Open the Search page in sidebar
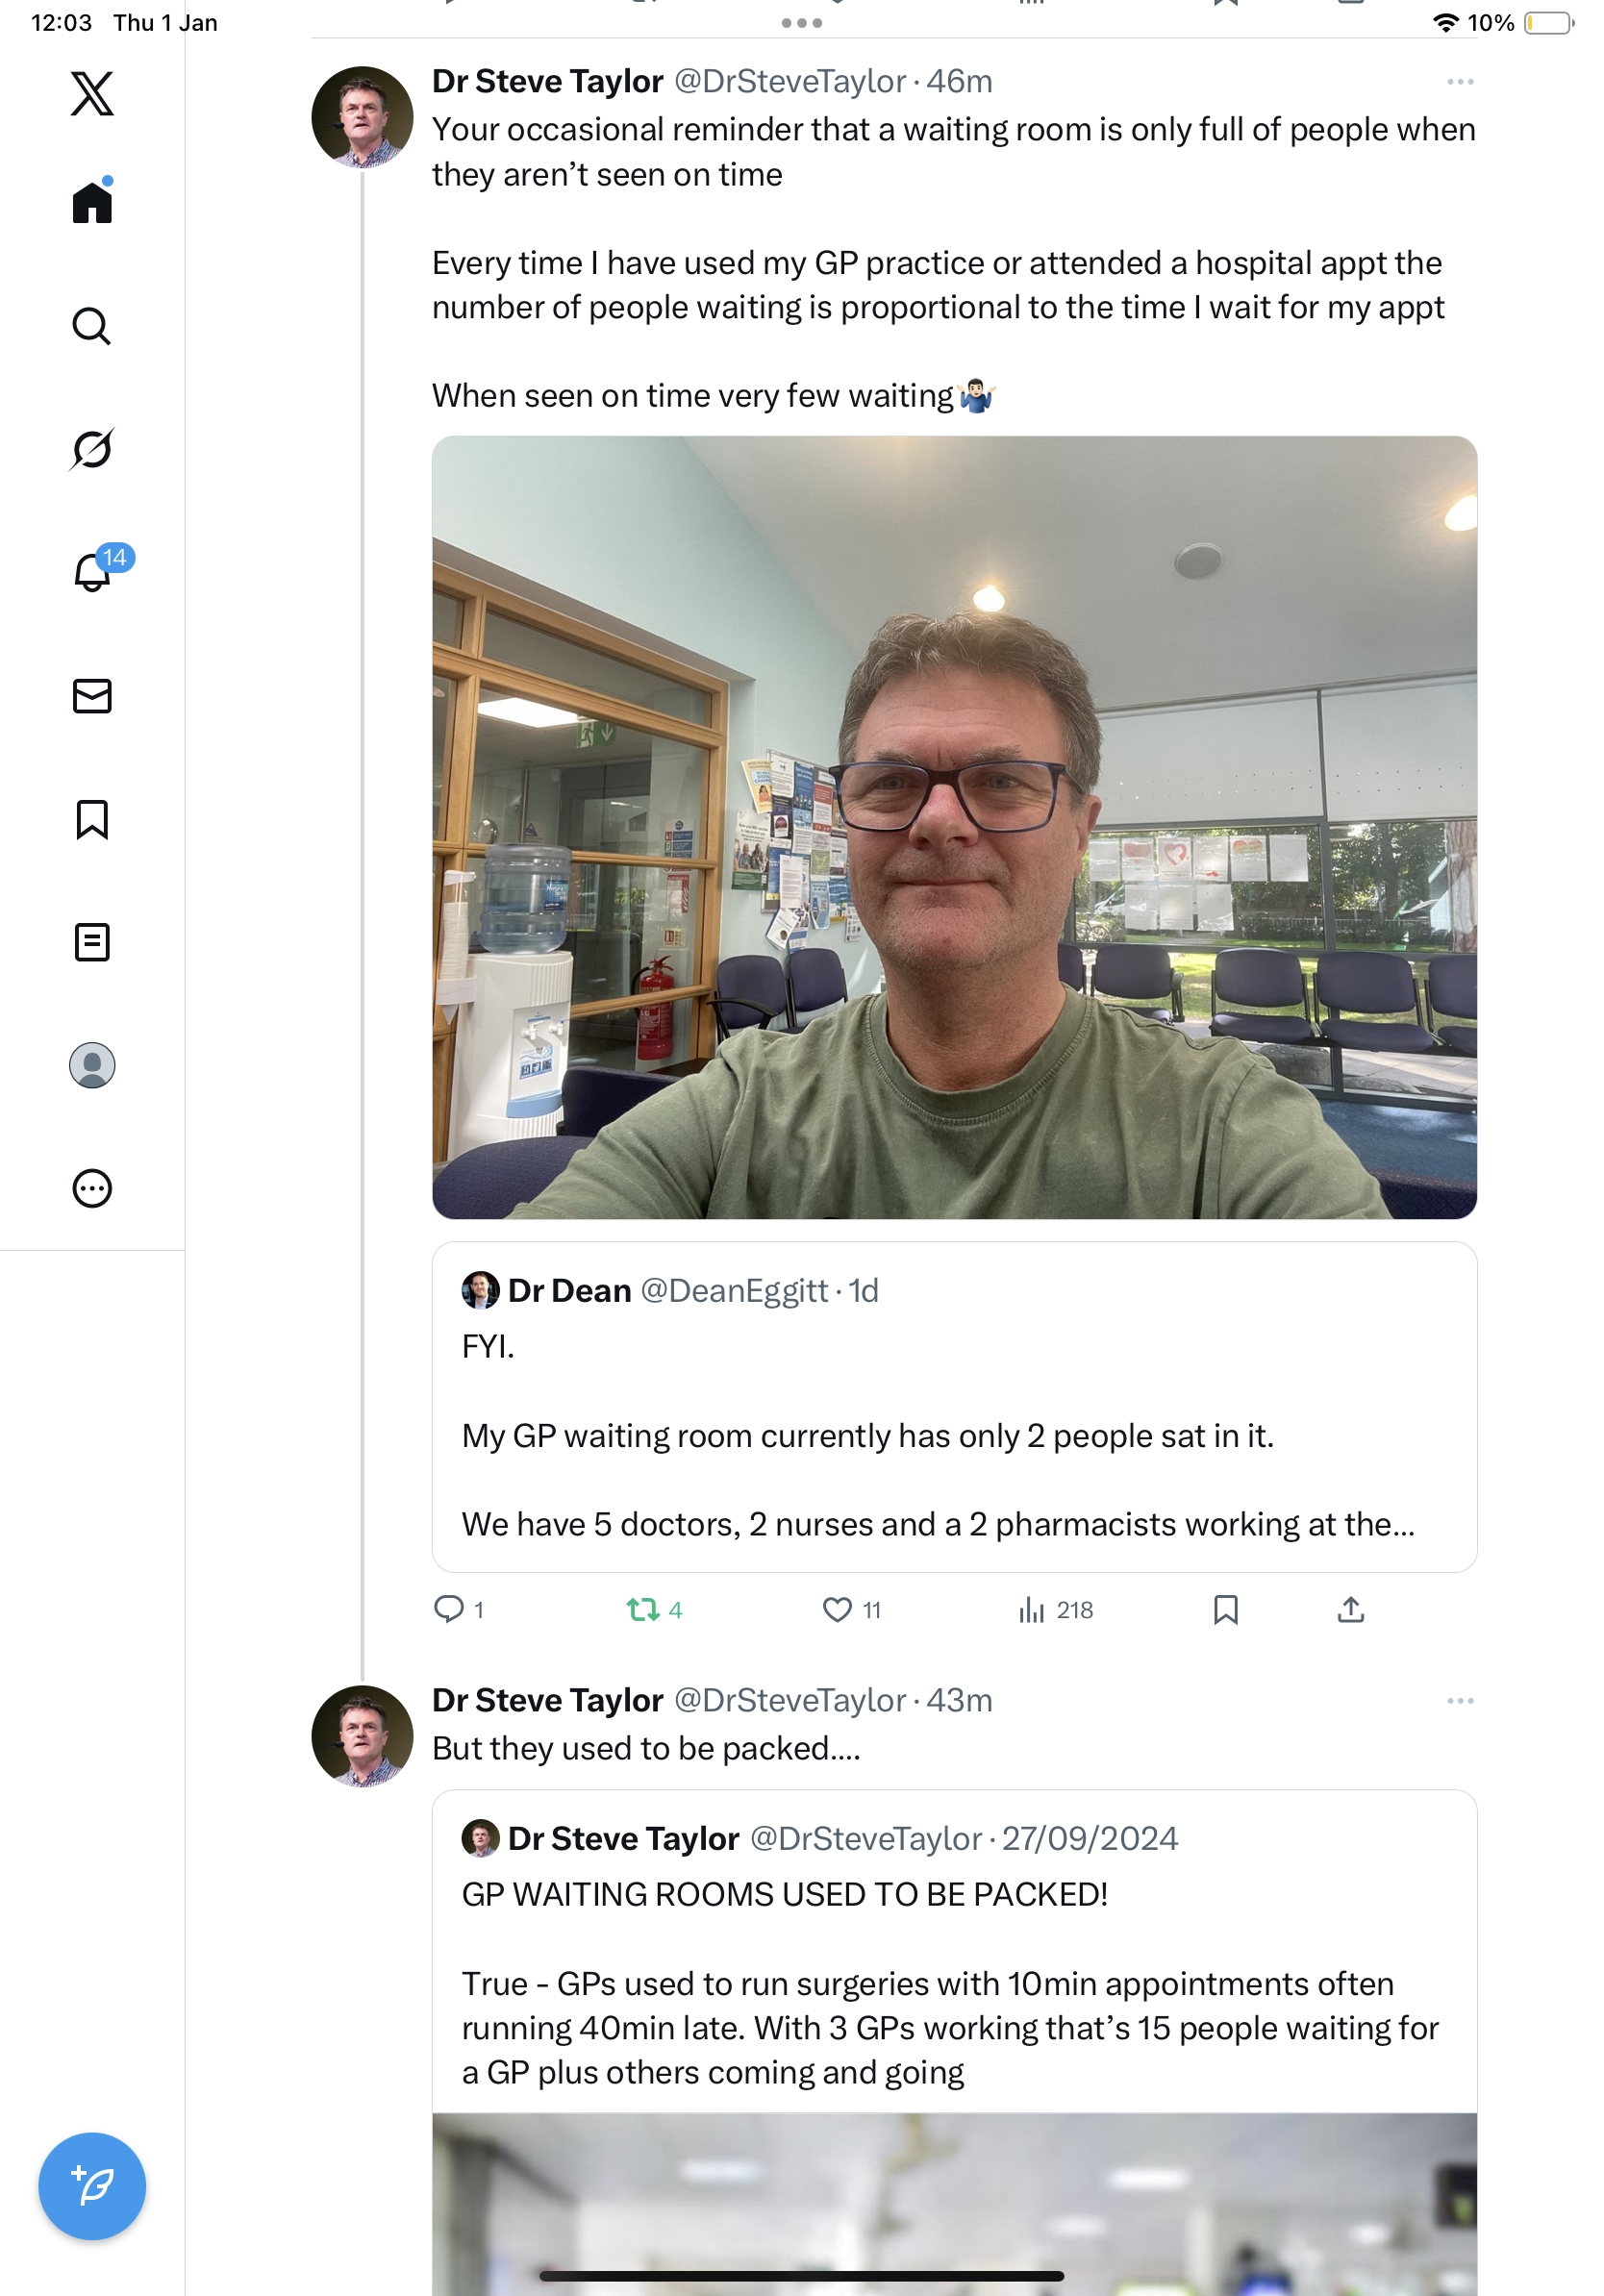This screenshot has height=2296, width=1604. coord(92,326)
